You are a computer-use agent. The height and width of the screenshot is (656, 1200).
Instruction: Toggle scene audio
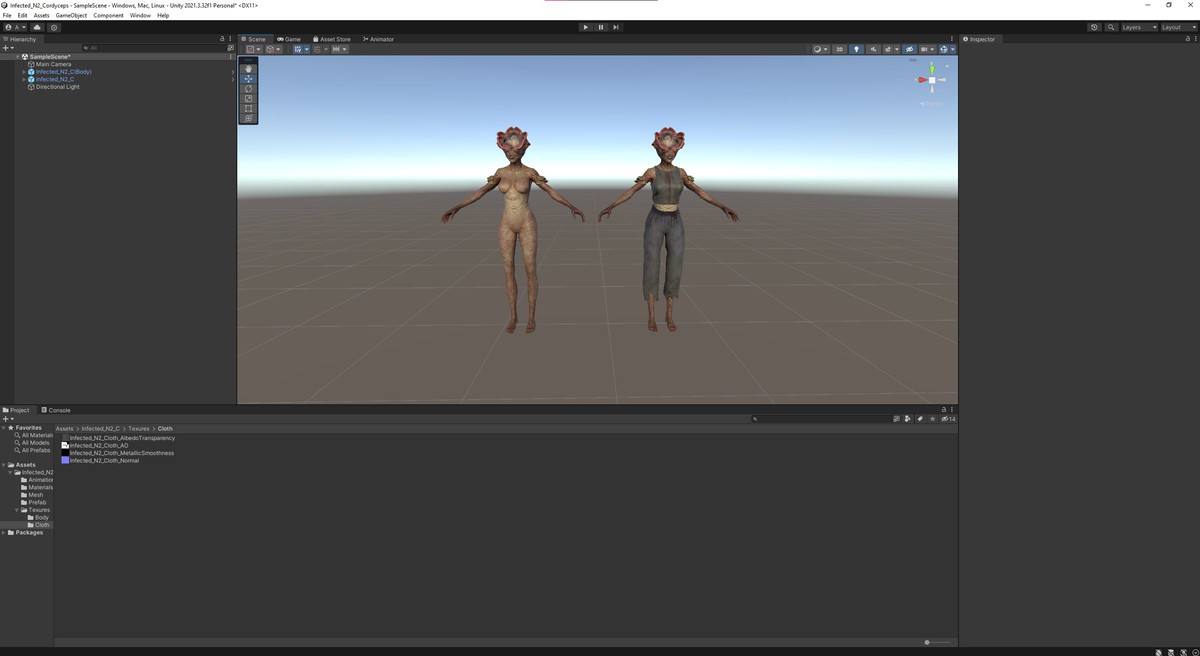tap(873, 49)
